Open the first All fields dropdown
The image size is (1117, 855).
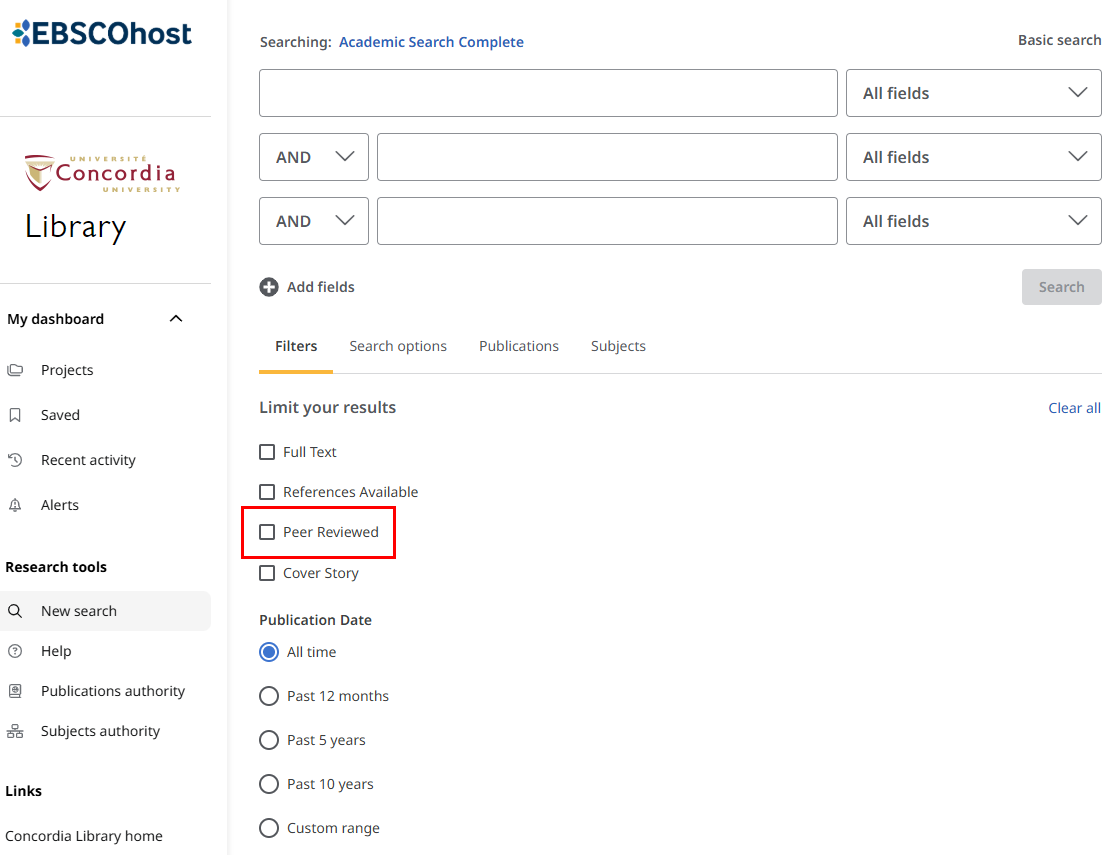(x=973, y=93)
